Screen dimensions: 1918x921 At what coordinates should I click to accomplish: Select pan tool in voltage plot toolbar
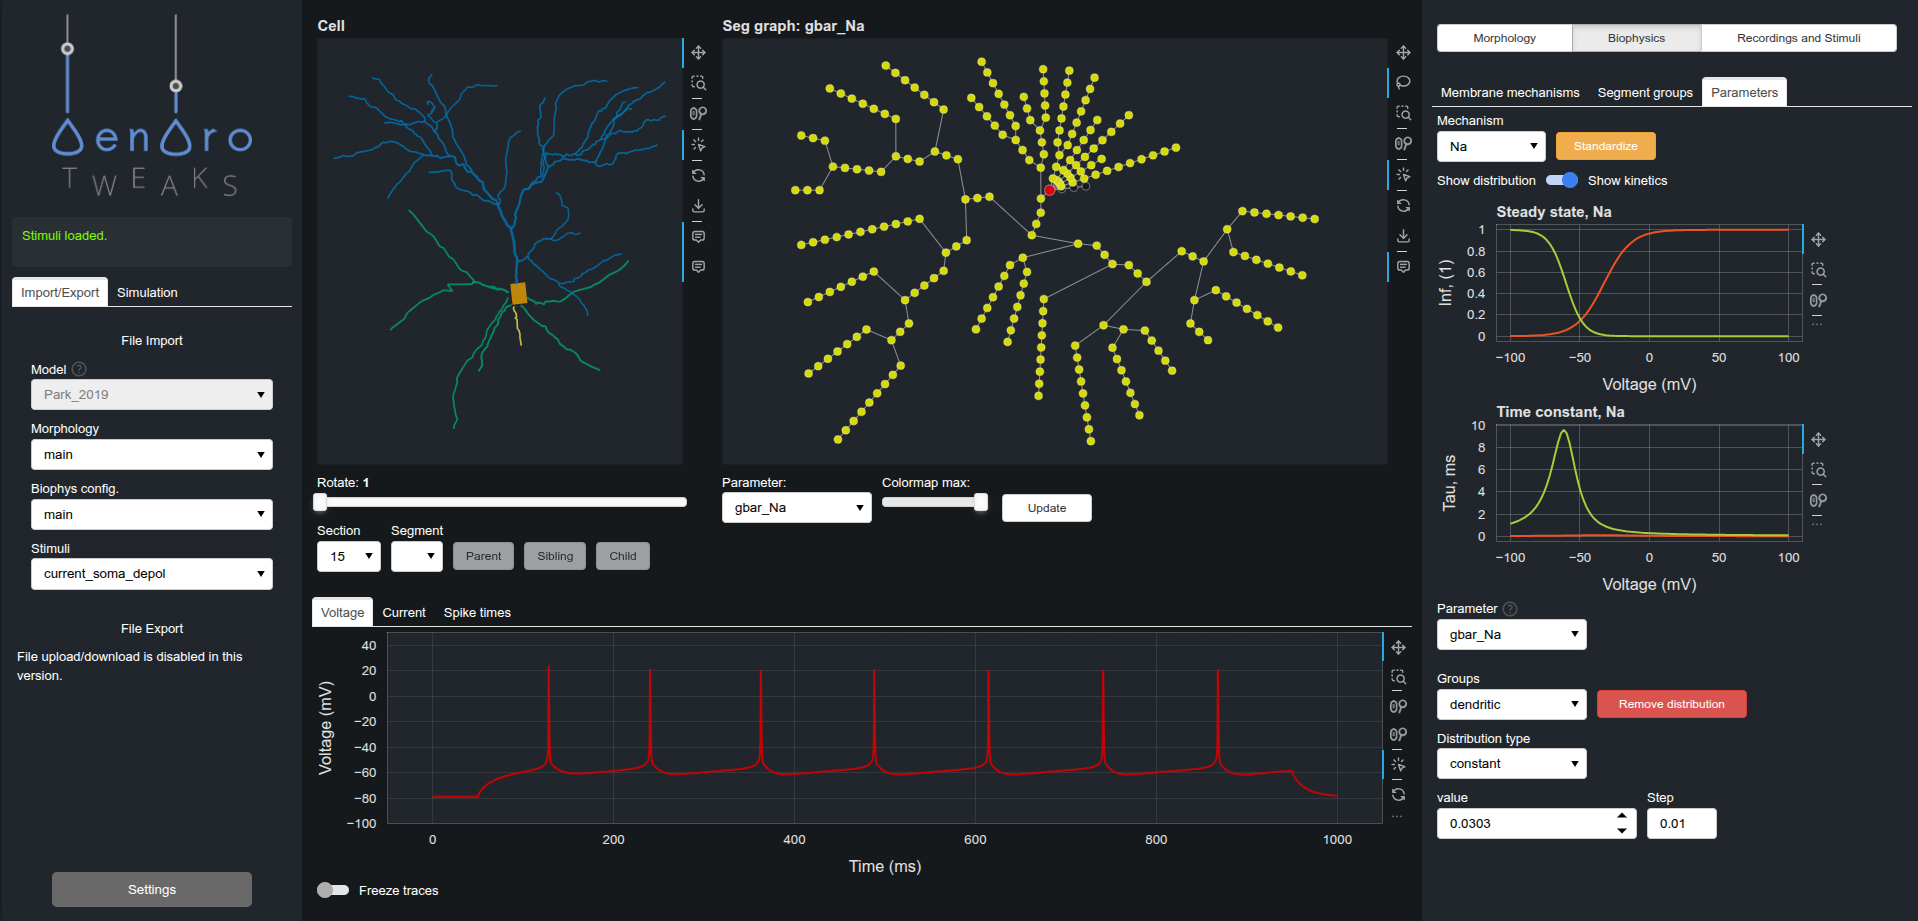(1398, 647)
